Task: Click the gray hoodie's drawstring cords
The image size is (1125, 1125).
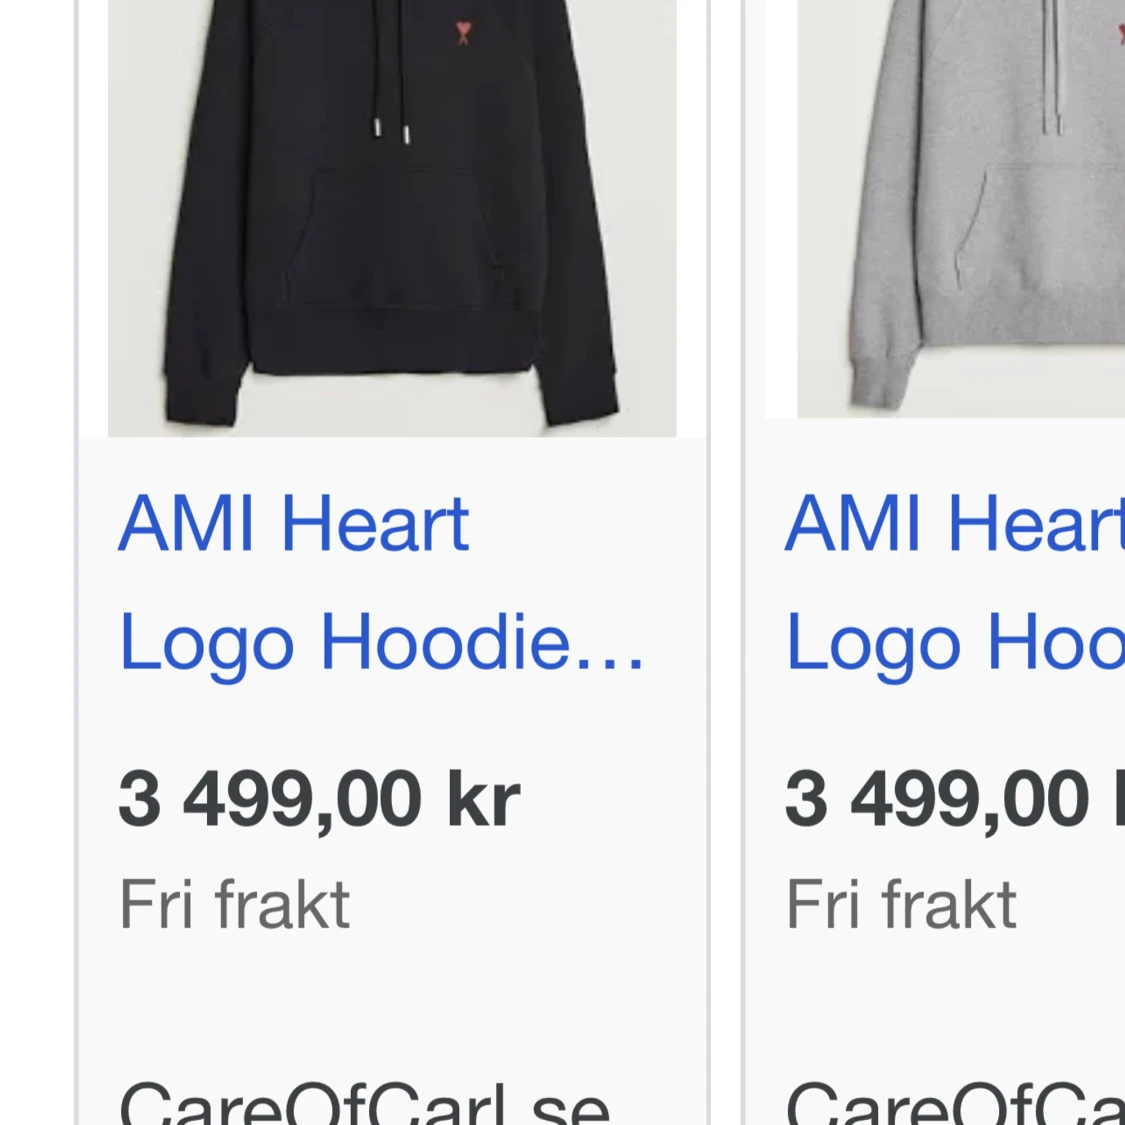Action: (1052, 67)
